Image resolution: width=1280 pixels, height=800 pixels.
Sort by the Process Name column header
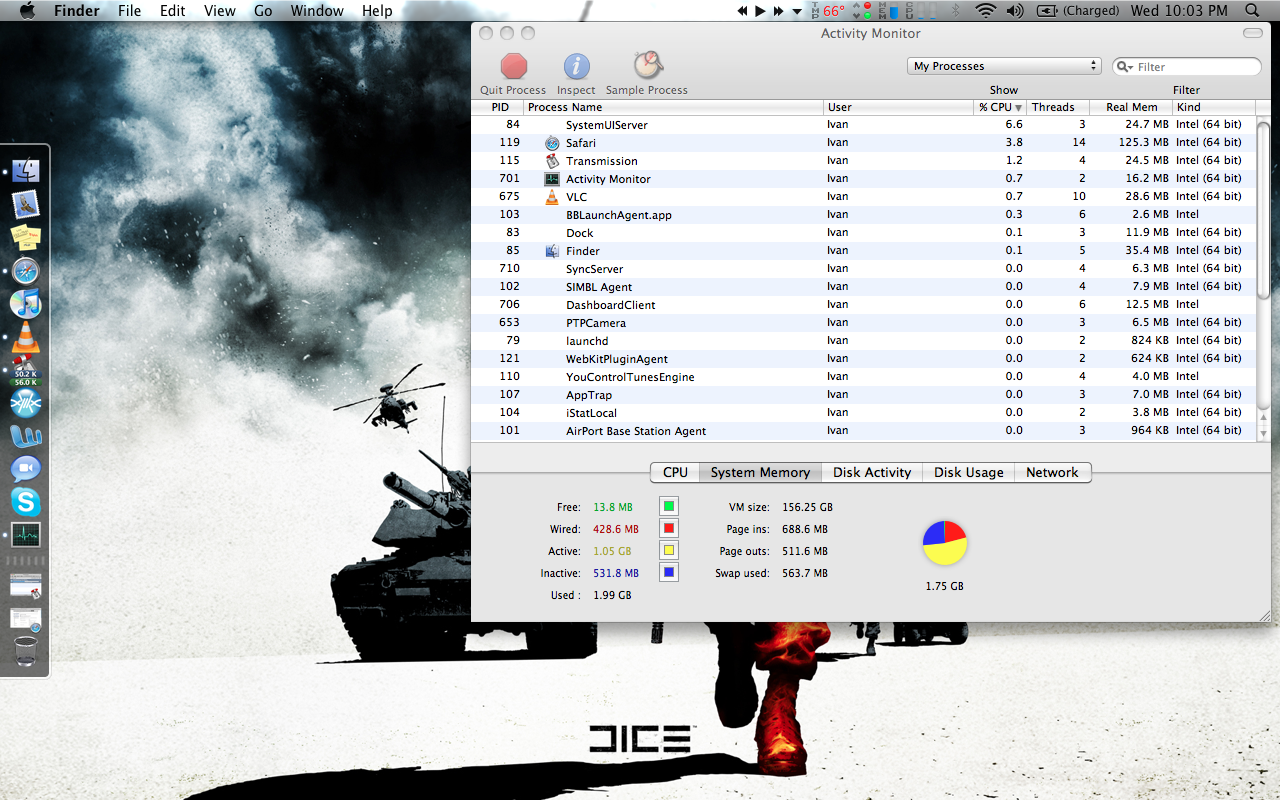click(674, 107)
